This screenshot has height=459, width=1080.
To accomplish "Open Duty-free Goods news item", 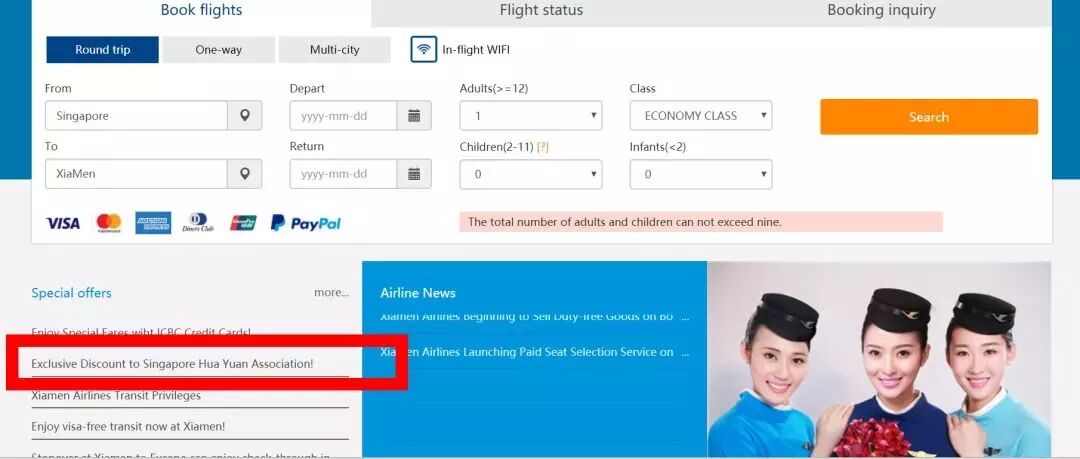I will [534, 317].
